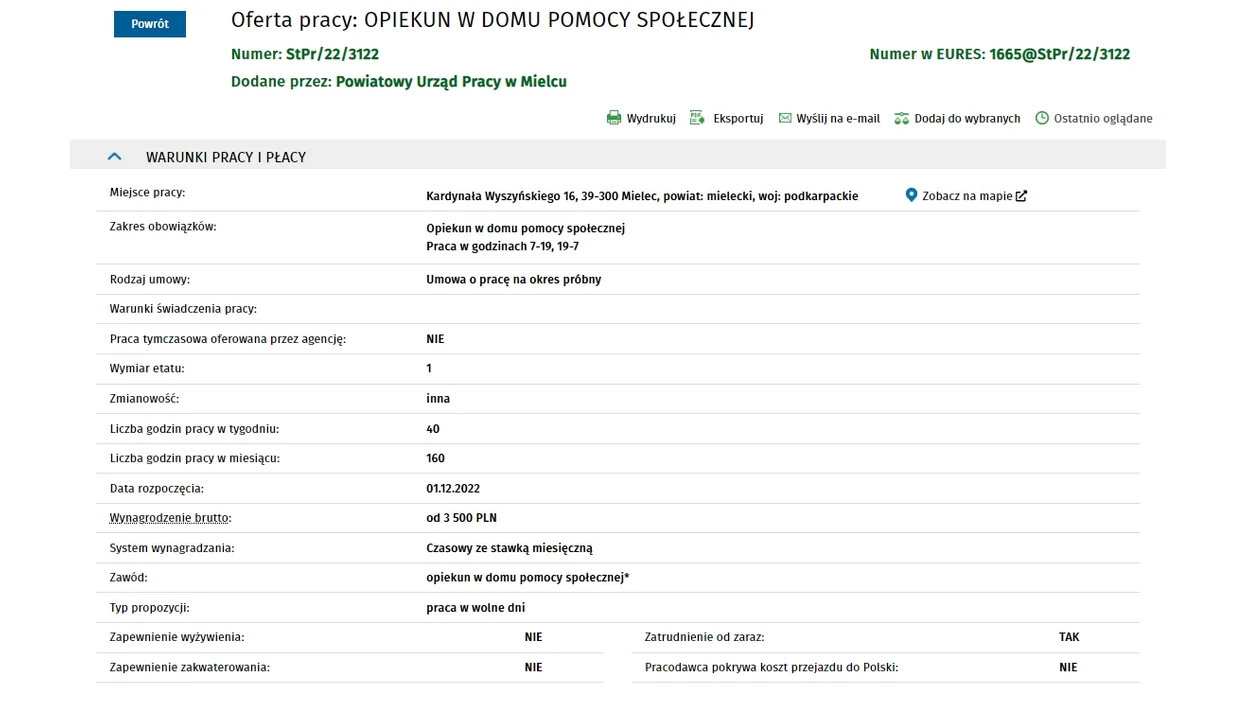Click the Wymiar etatu value 1
The width and height of the screenshot is (1236, 720).
coord(429,368)
